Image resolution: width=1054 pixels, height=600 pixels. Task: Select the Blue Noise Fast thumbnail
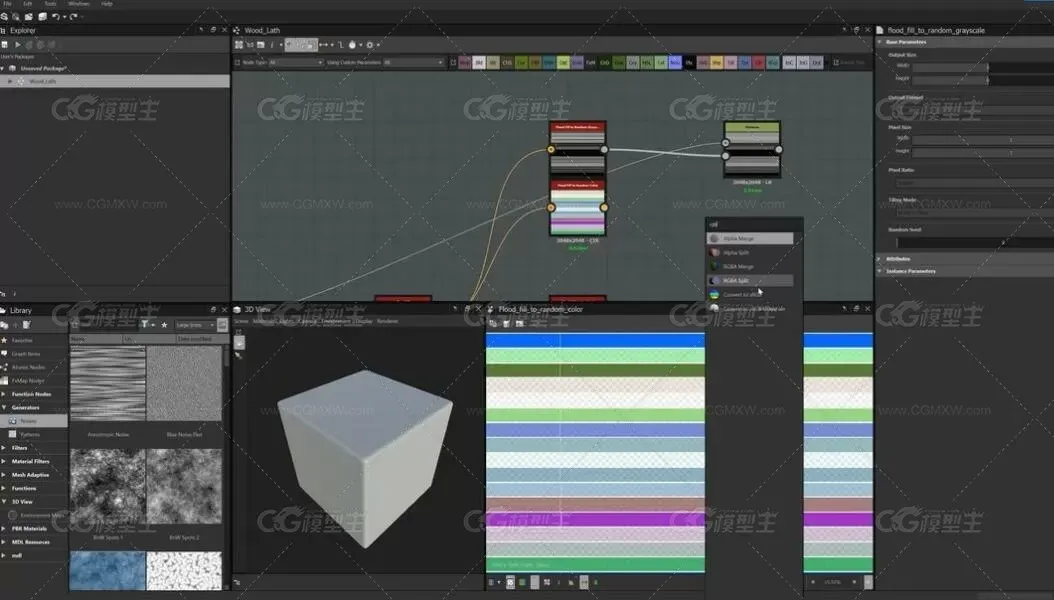(x=184, y=384)
